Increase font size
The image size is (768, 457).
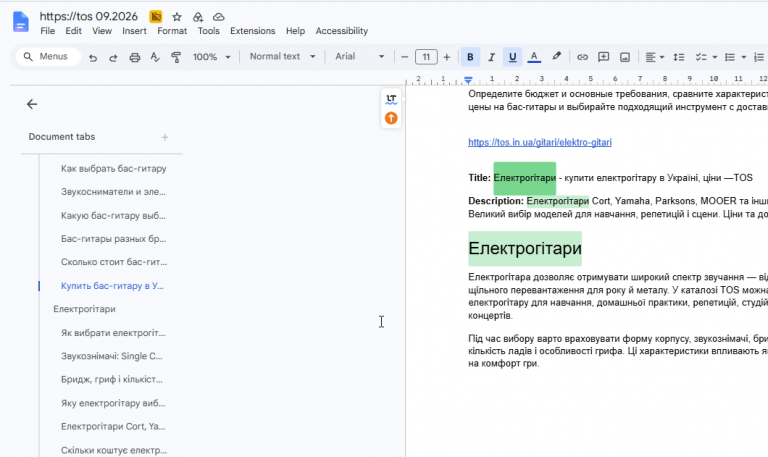(x=447, y=57)
